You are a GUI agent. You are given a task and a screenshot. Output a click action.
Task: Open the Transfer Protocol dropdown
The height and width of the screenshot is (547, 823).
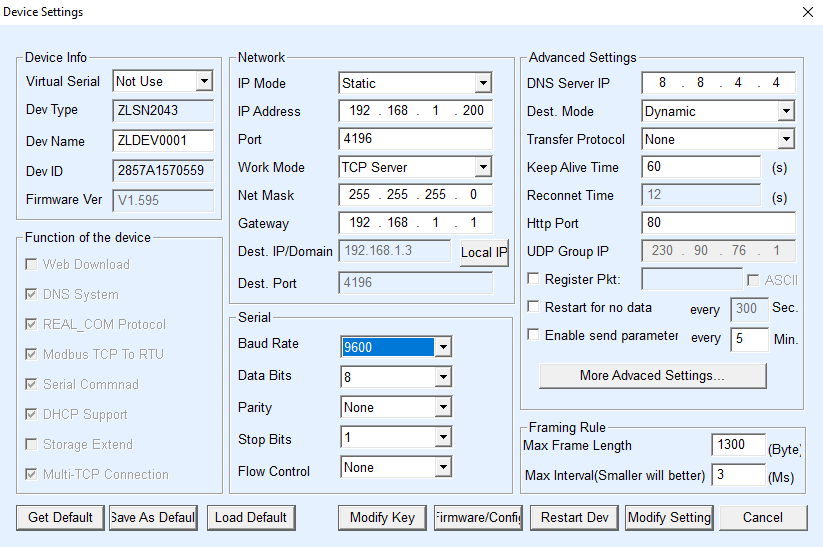pos(786,139)
